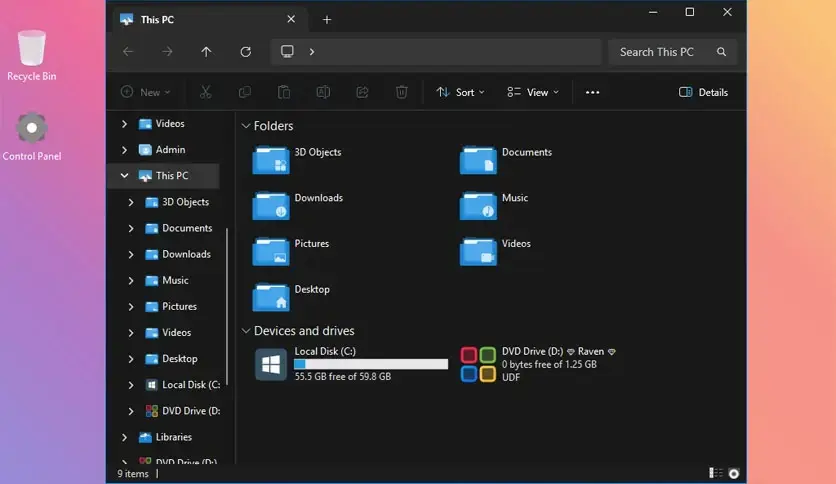
Task: Click the address bar path field
Action: point(436,52)
